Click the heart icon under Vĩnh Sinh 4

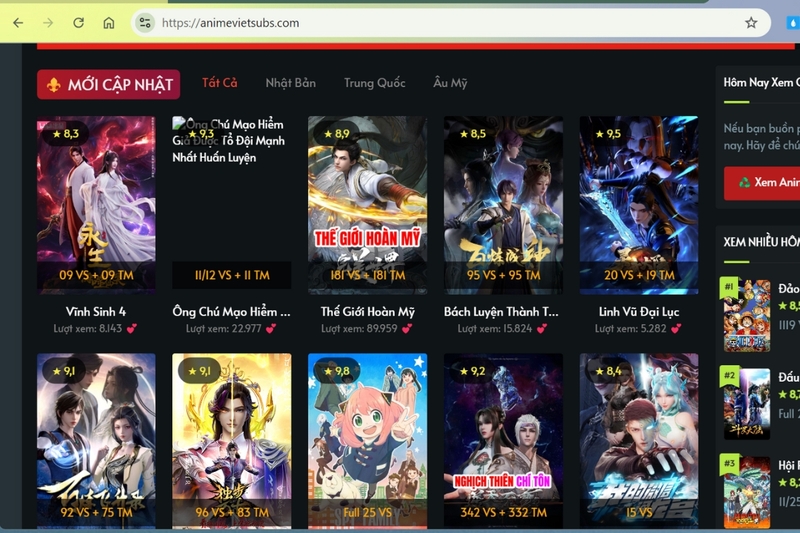pos(132,329)
